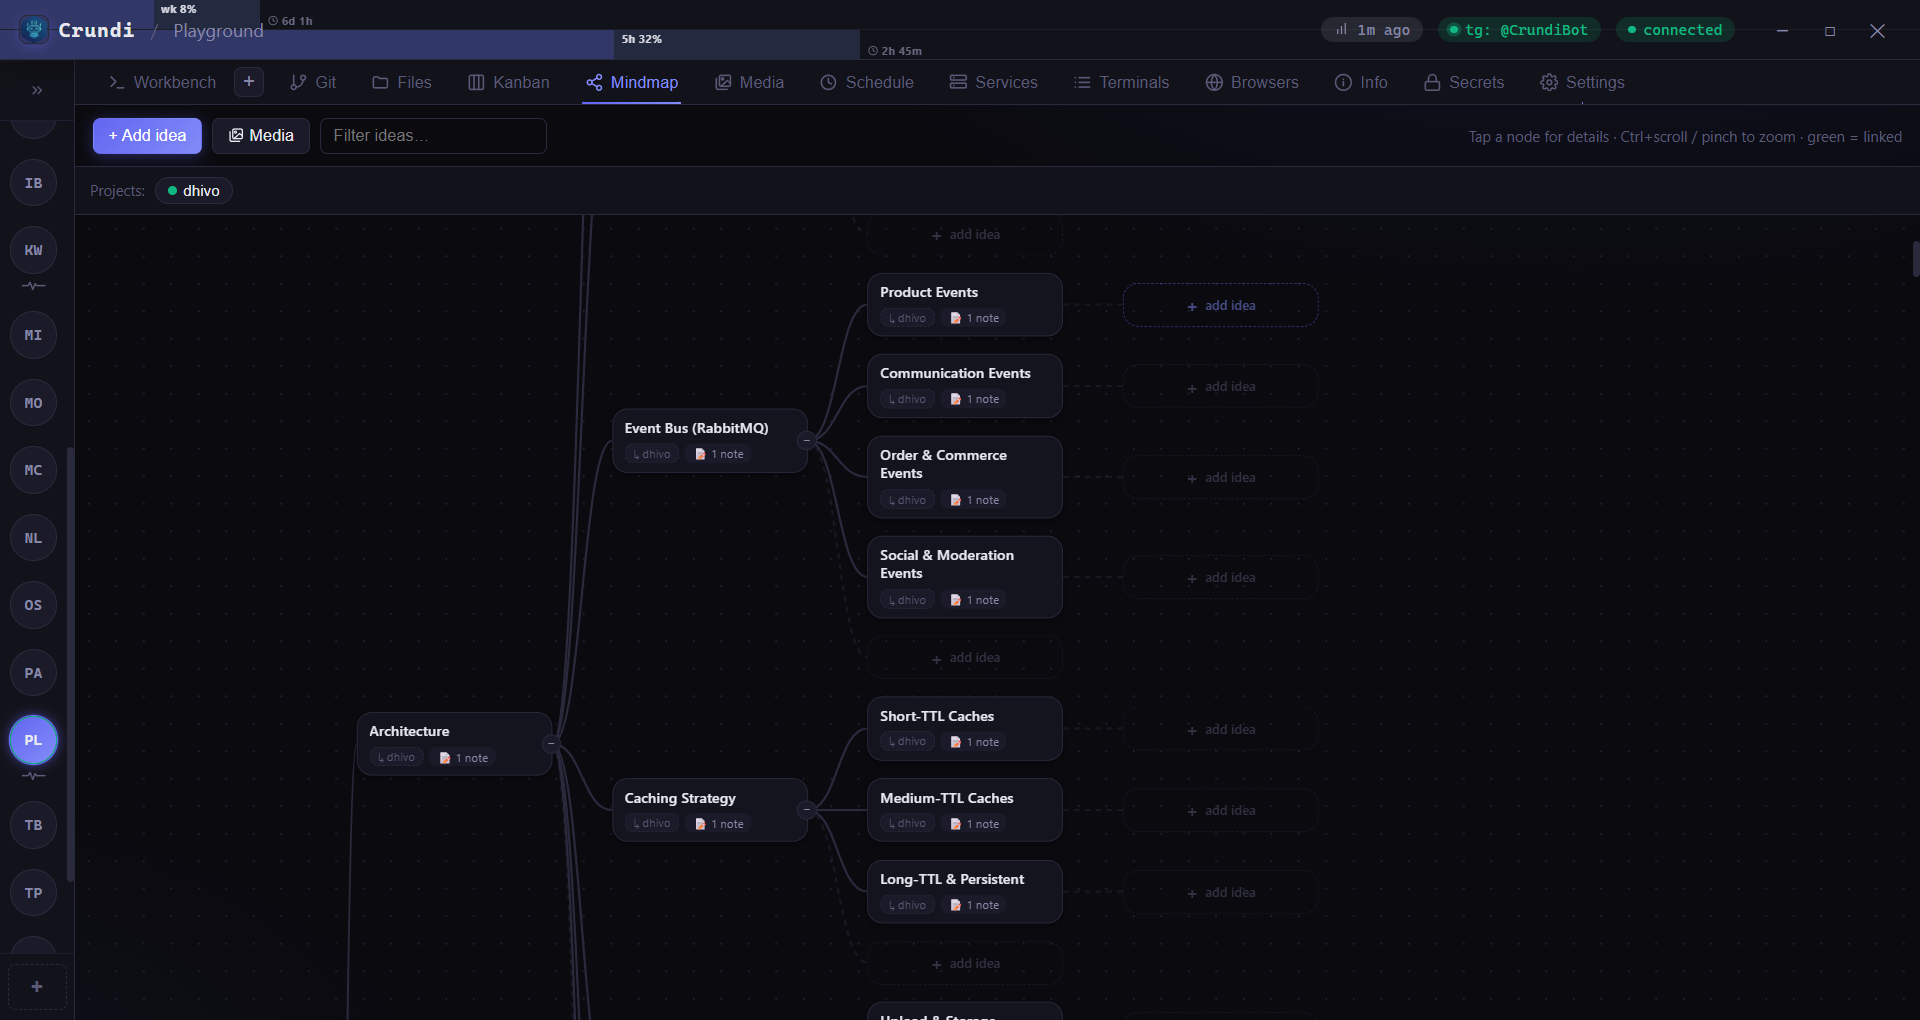Screen dimensions: 1920x1020
Task: Open the Long-TTL & Persistent node
Action: (964, 891)
